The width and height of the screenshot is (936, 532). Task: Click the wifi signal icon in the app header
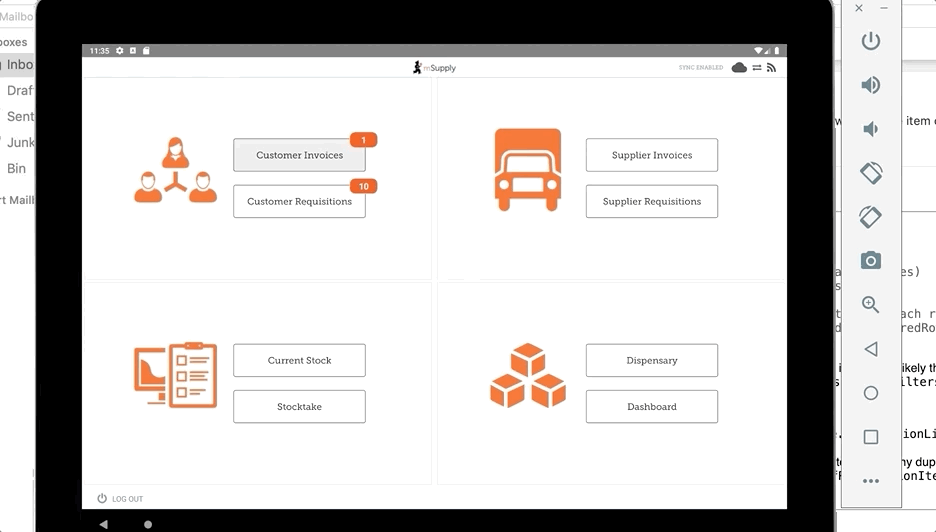(771, 67)
